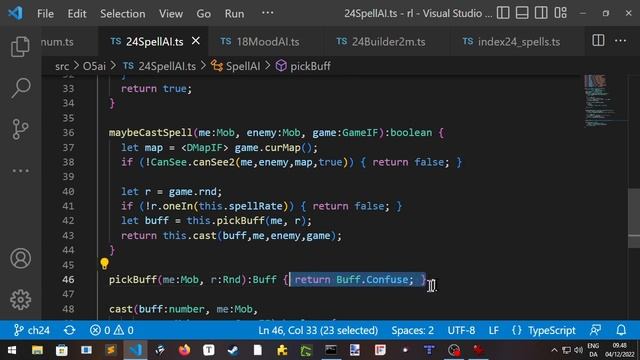Click Ln 46, Col 33 cursor position
The image size is (640, 360).
tap(318, 330)
